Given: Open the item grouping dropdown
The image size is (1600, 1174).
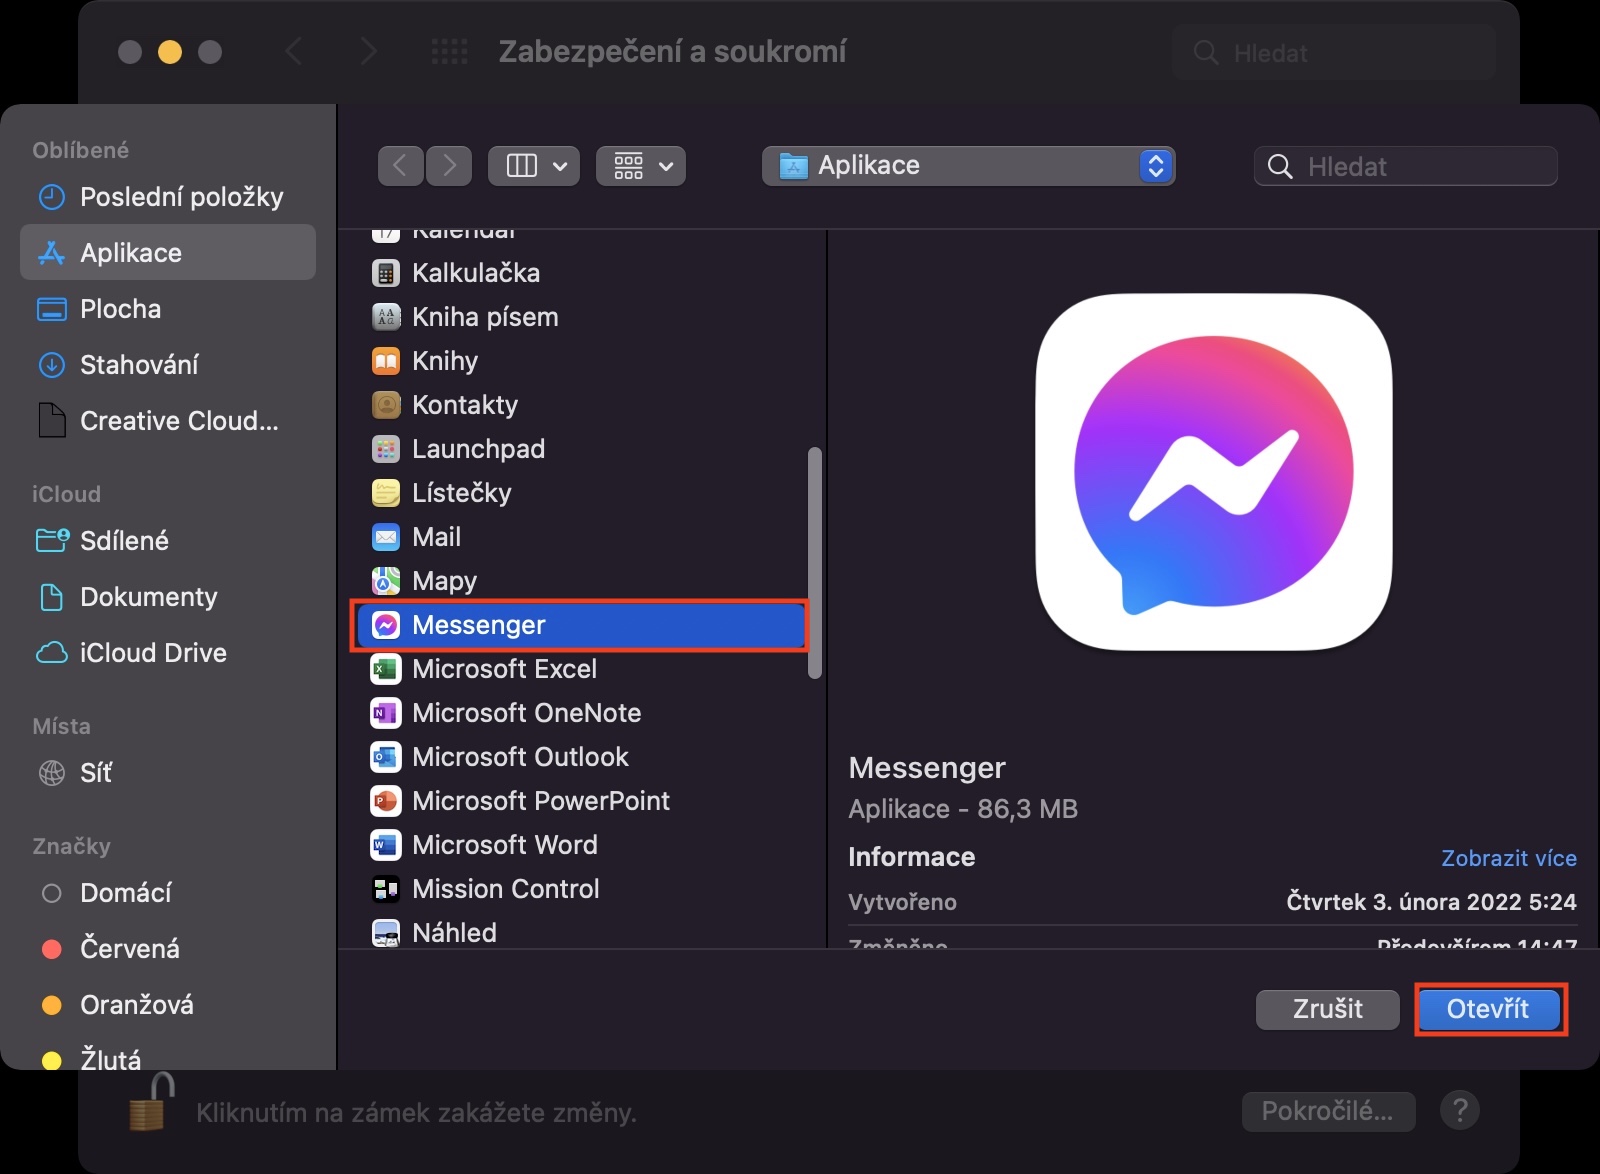Looking at the screenshot, I should pyautogui.click(x=641, y=166).
